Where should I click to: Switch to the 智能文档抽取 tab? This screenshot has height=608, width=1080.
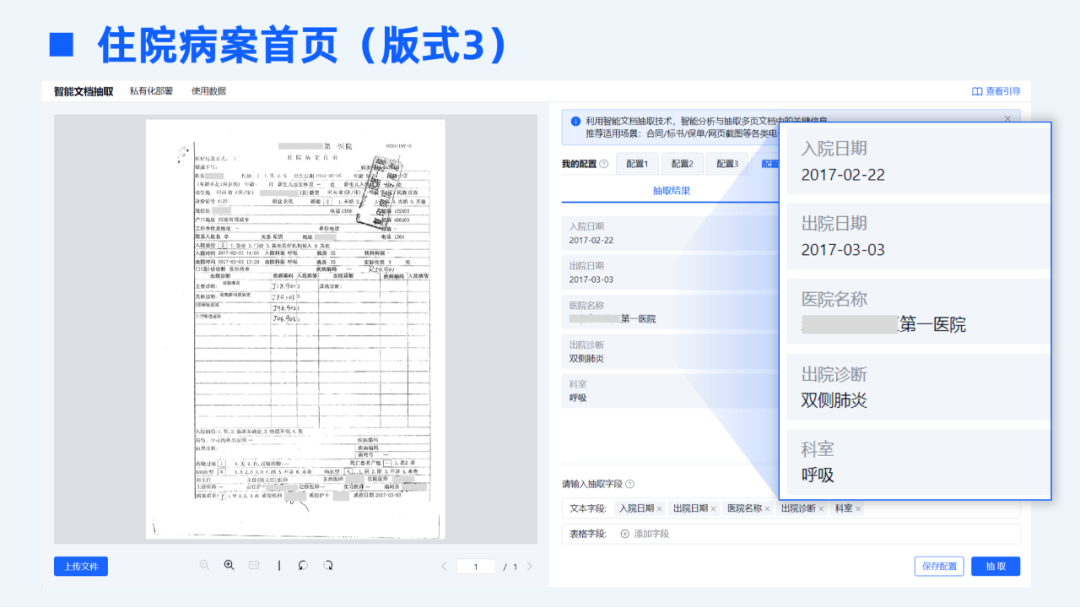(83, 92)
